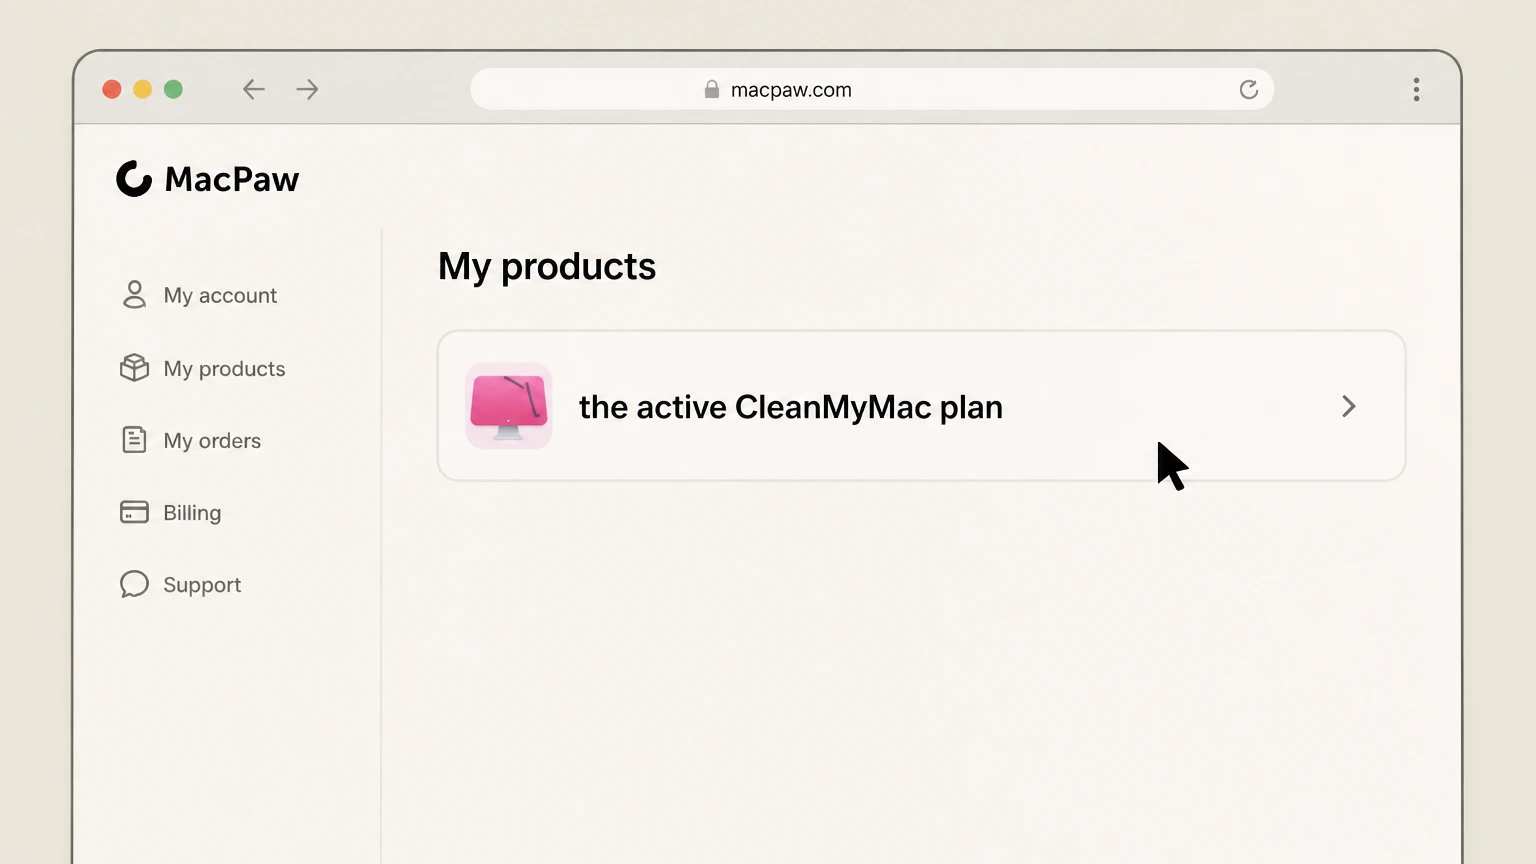
Task: Click the document icon for My orders
Action: click(x=134, y=440)
